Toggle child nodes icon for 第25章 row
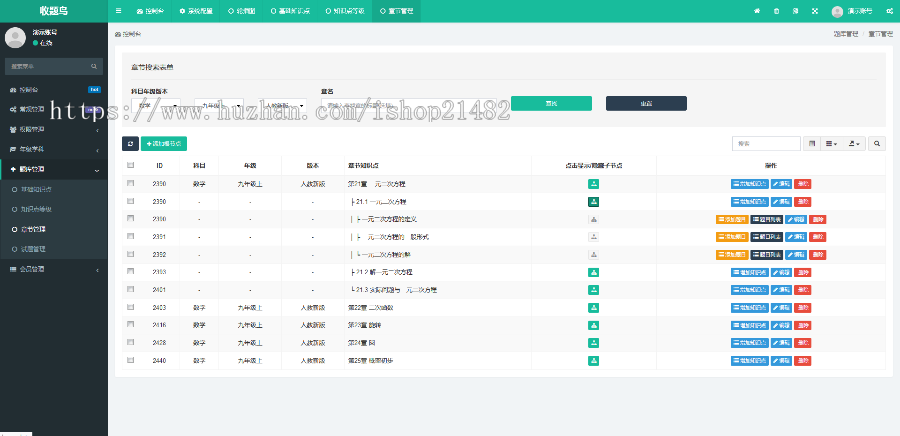 [x=593, y=361]
